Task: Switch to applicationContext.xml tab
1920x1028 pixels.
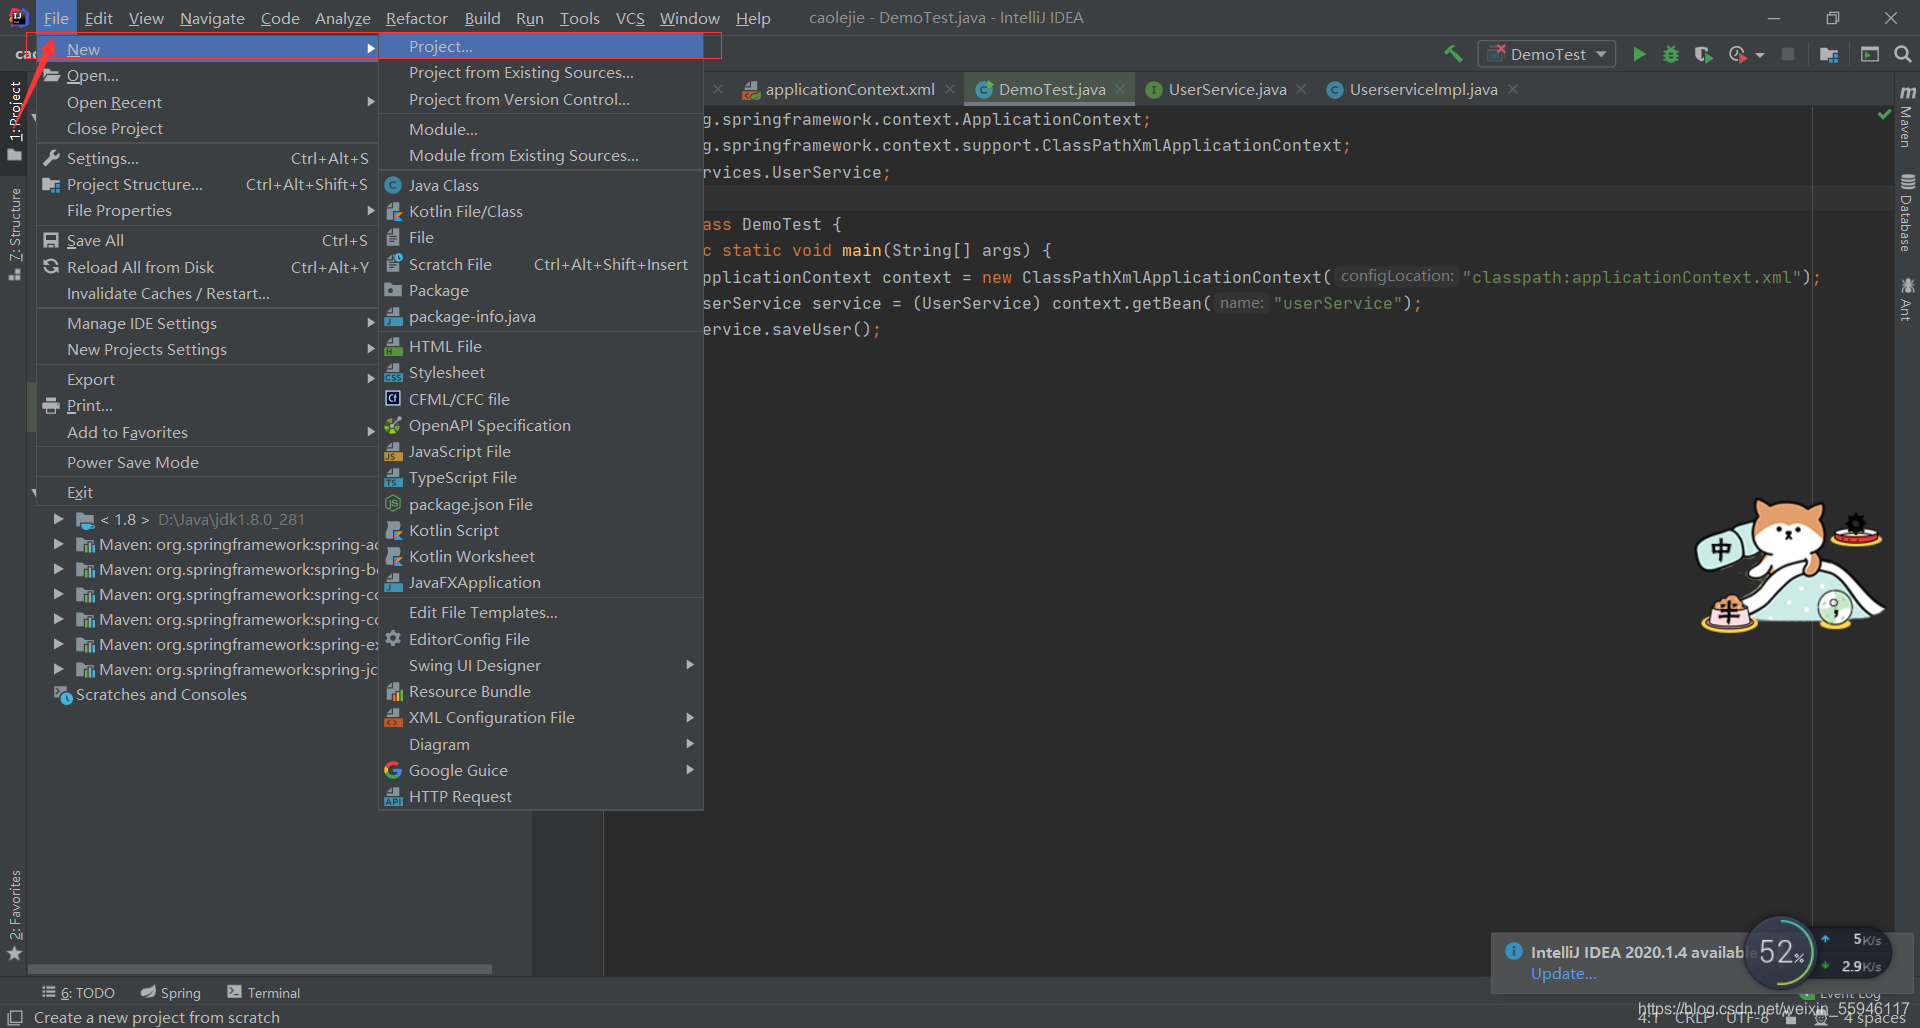Action: pos(849,89)
